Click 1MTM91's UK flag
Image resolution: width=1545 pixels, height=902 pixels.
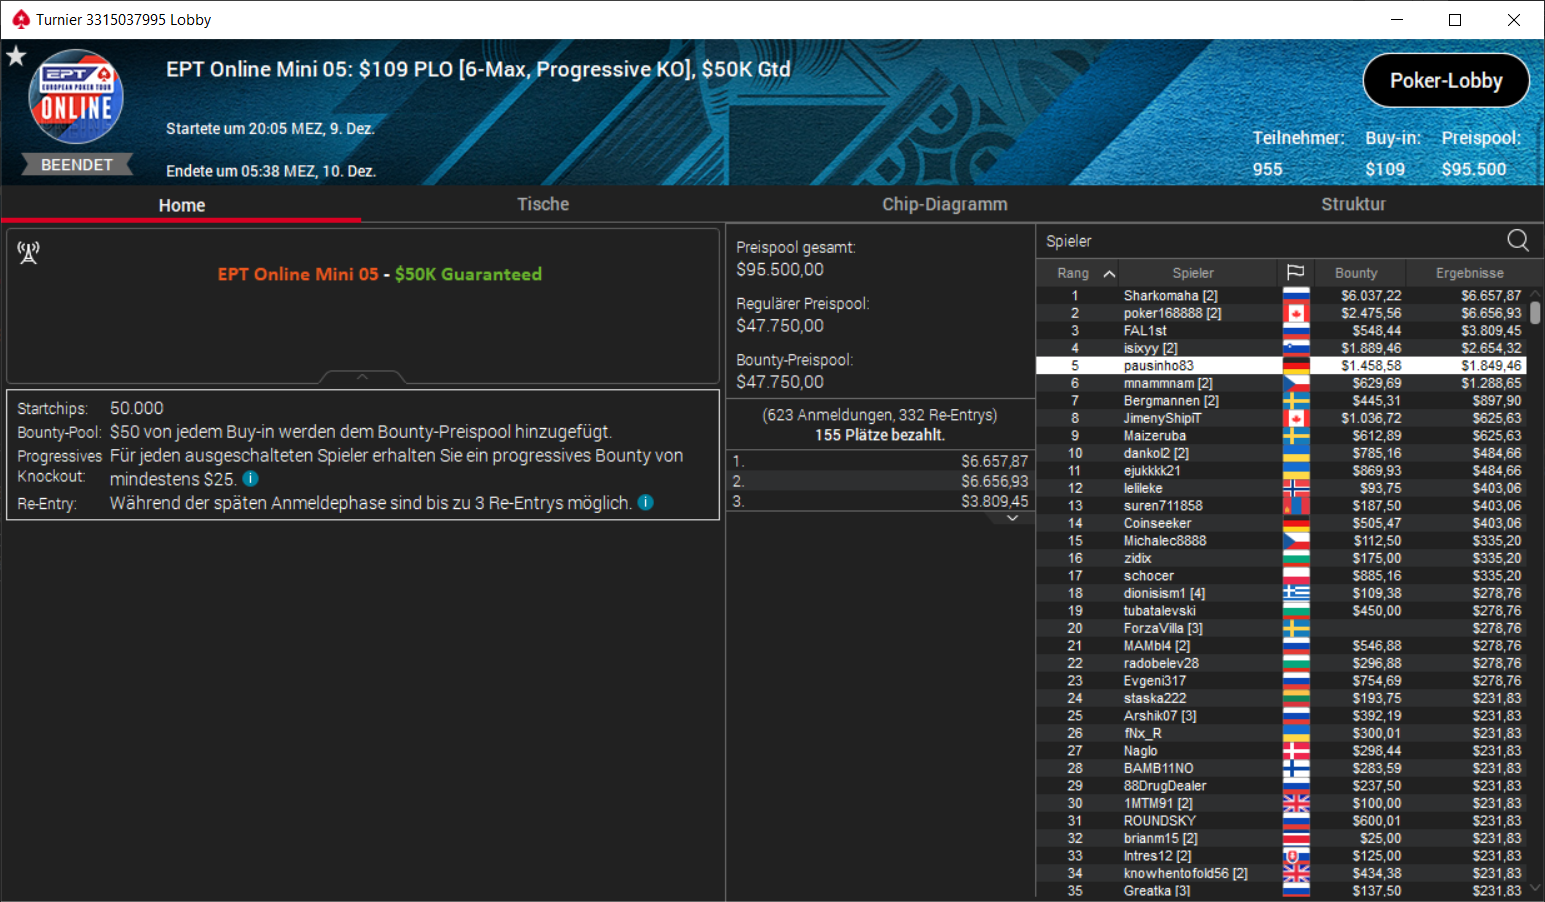[x=1296, y=803]
